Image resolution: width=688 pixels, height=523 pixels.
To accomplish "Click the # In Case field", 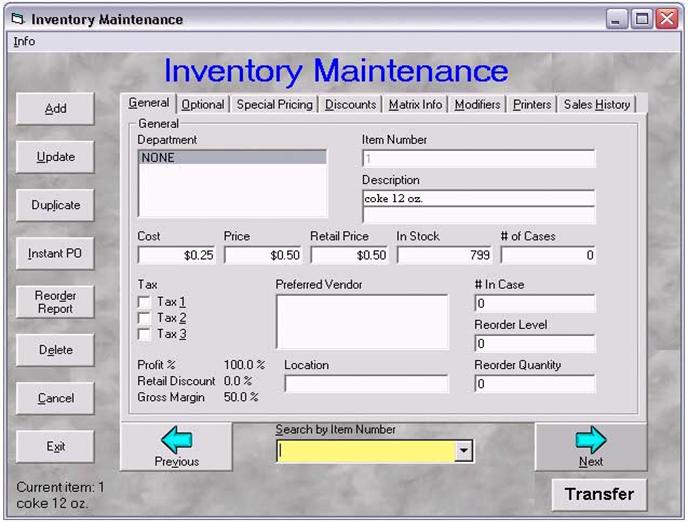I will coord(535,303).
